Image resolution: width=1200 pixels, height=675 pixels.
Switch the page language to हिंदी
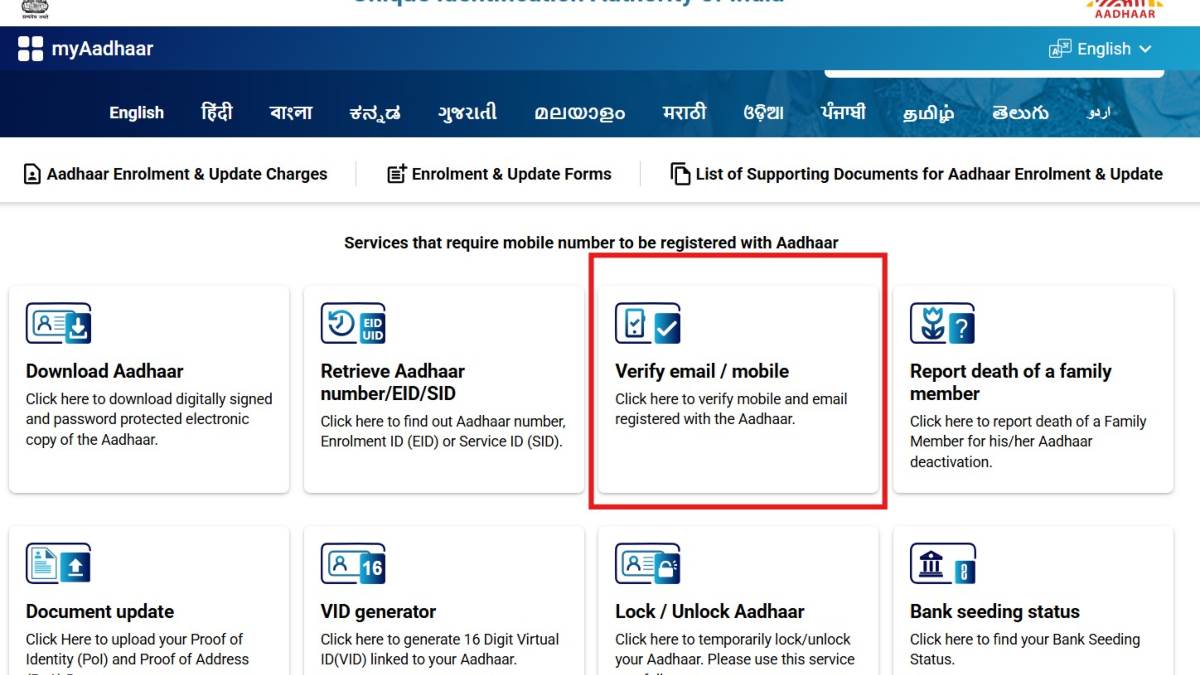click(x=217, y=112)
